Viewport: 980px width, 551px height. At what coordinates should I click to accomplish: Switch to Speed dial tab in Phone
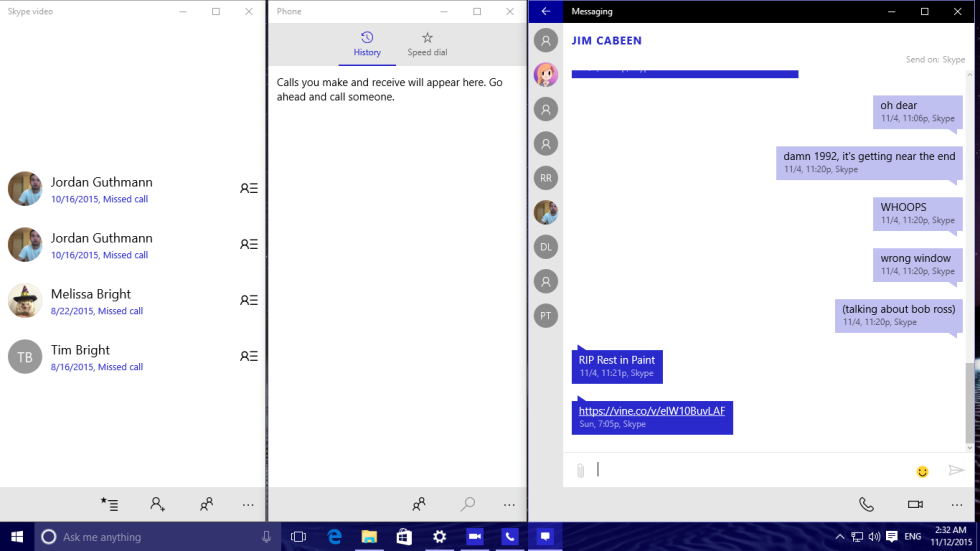[x=428, y=44]
